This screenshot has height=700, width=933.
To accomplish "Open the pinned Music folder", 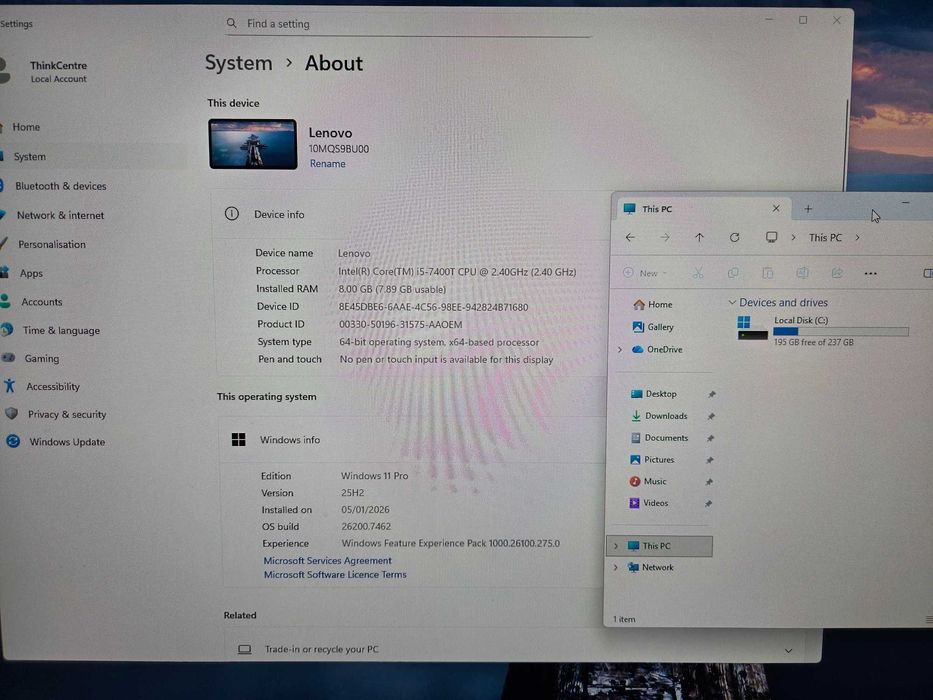I will [x=647, y=482].
